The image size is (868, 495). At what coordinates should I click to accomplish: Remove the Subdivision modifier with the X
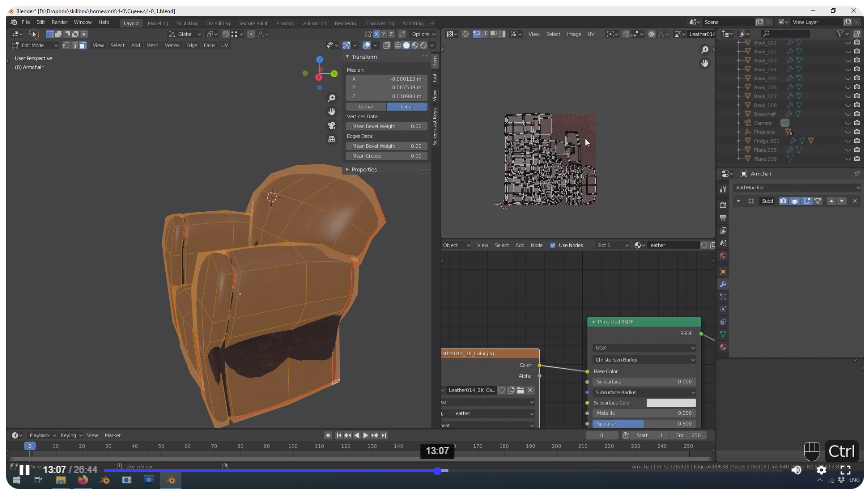[x=856, y=201]
